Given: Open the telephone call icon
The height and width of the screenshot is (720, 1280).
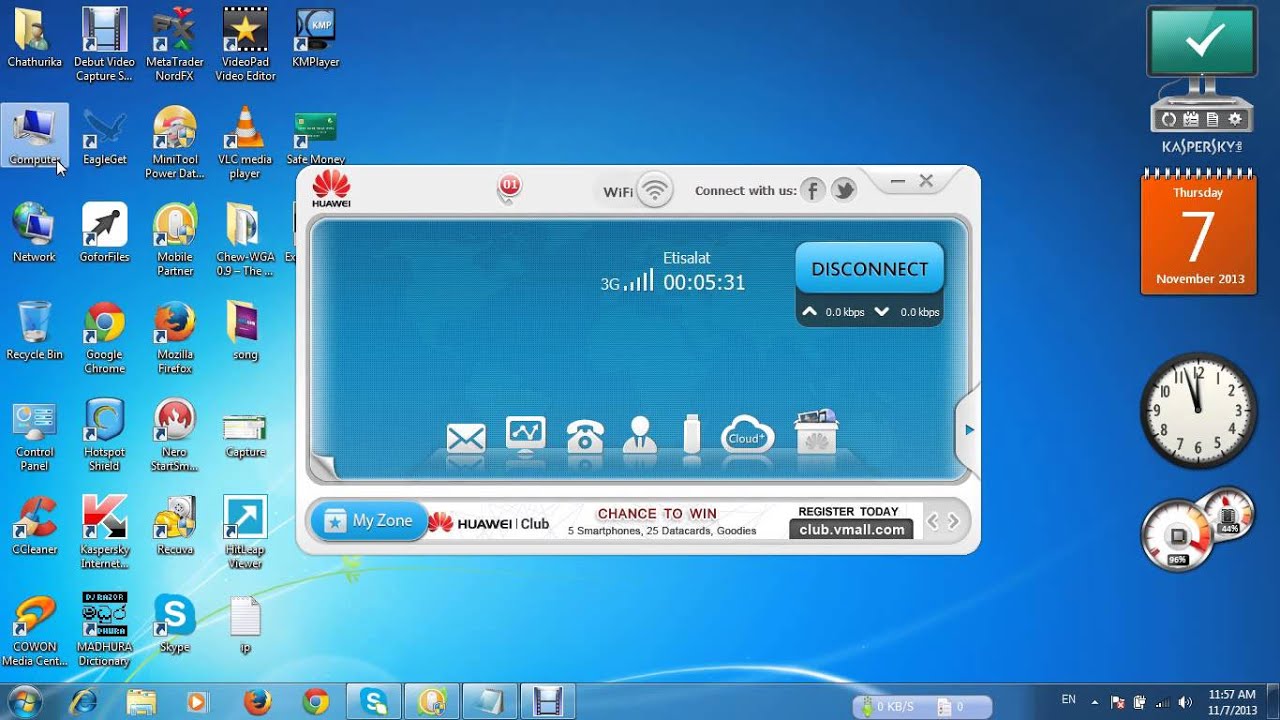Looking at the screenshot, I should click(x=585, y=436).
